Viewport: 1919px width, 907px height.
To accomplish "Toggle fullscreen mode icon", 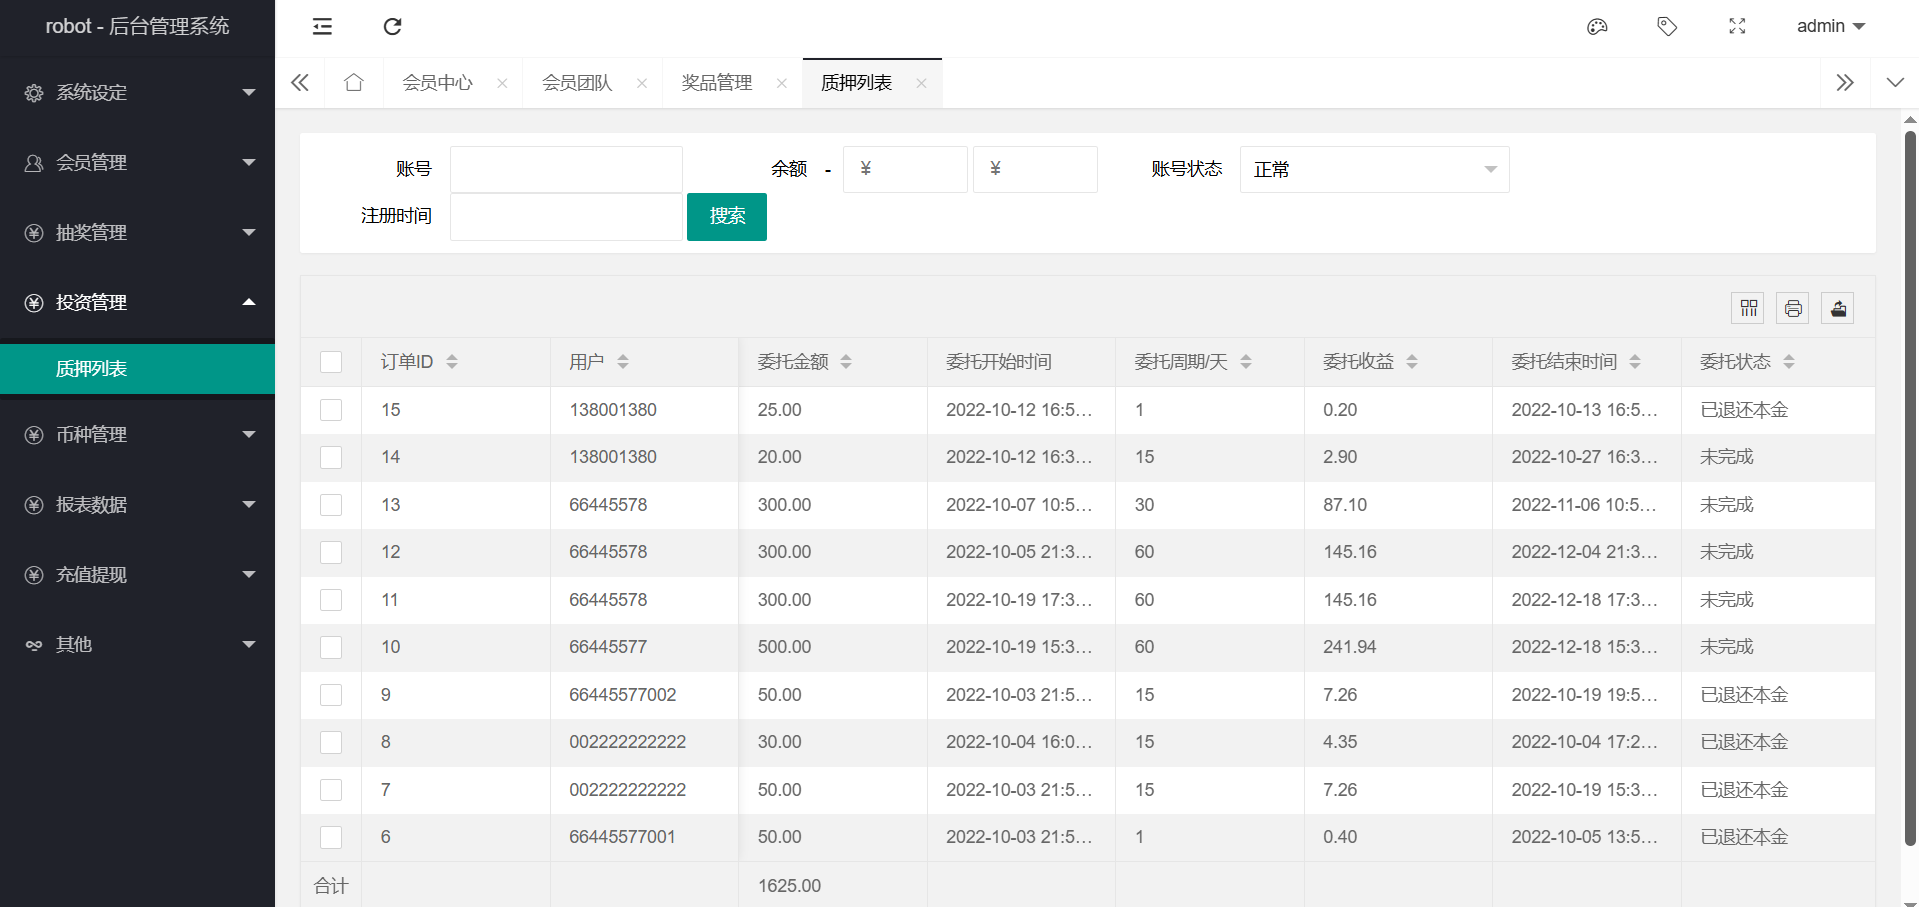I will tap(1737, 27).
